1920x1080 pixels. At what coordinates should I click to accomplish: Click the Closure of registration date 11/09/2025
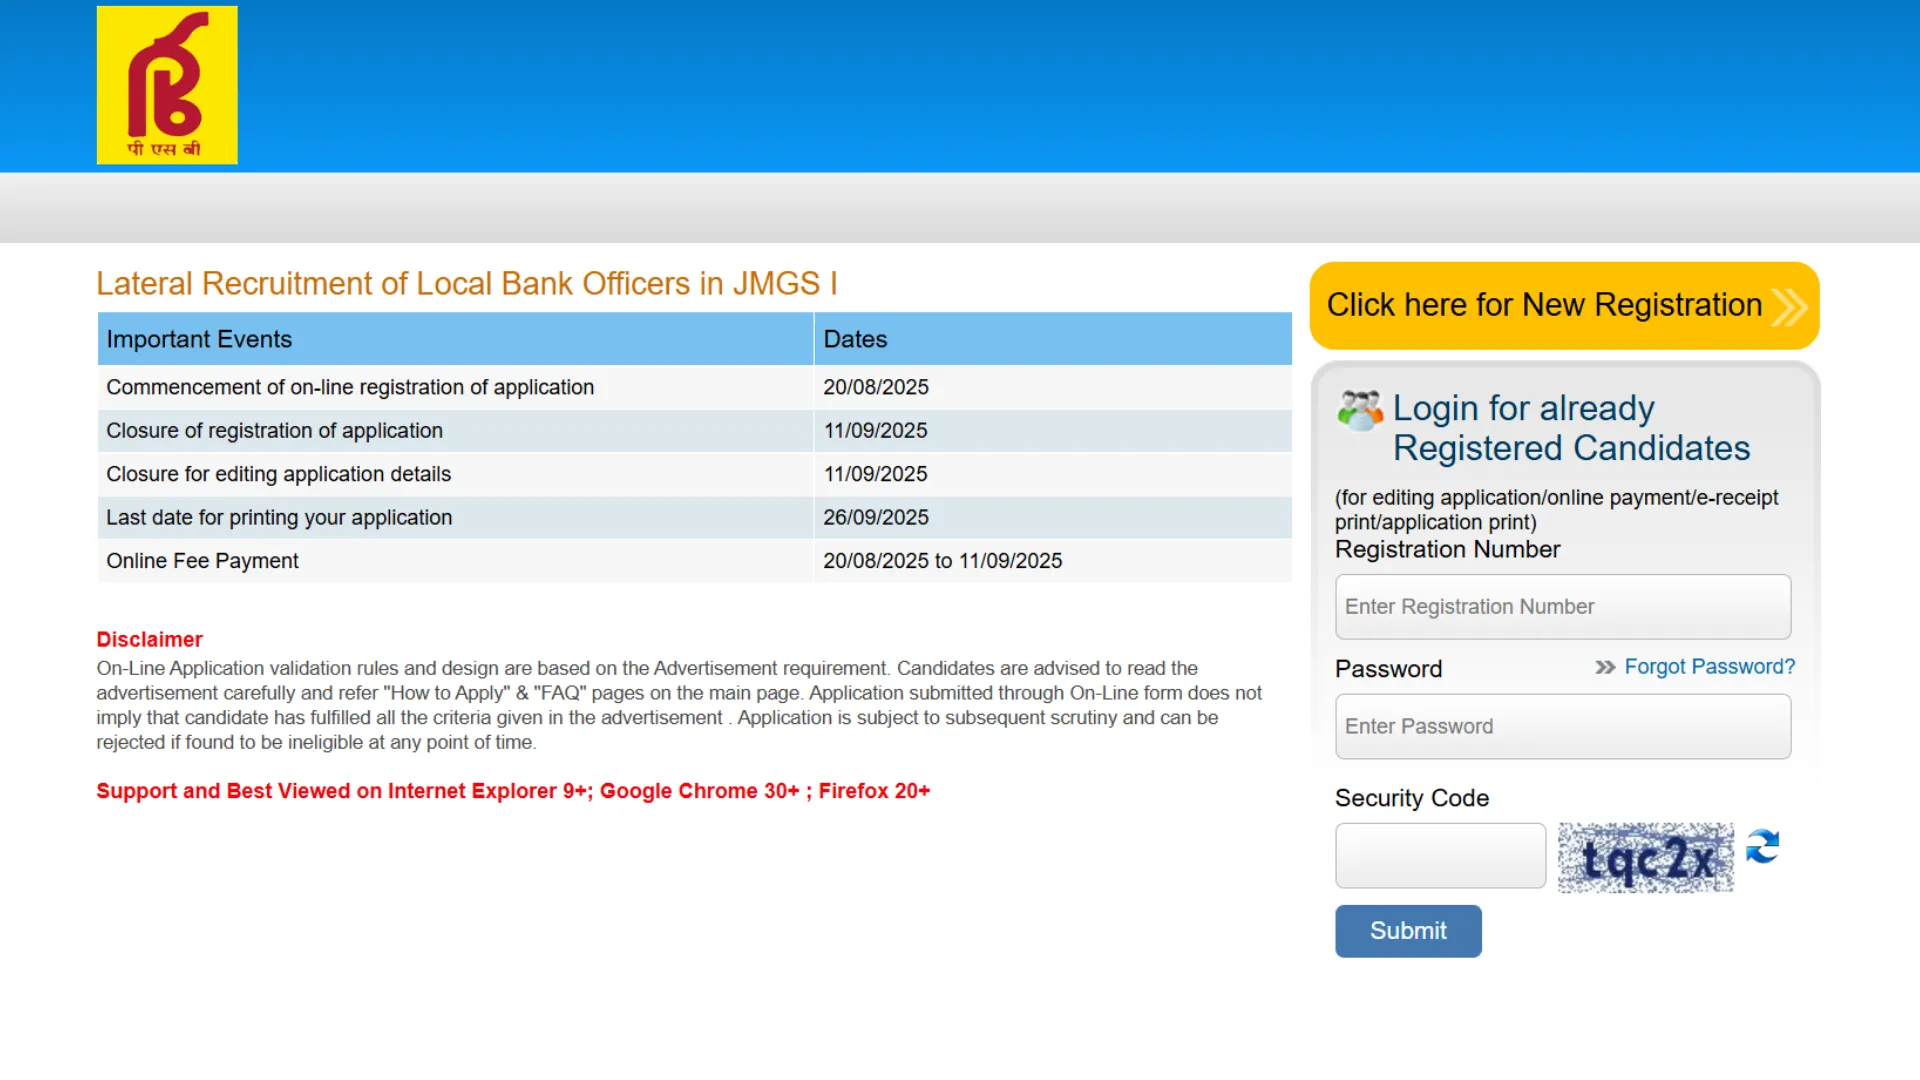pos(875,431)
